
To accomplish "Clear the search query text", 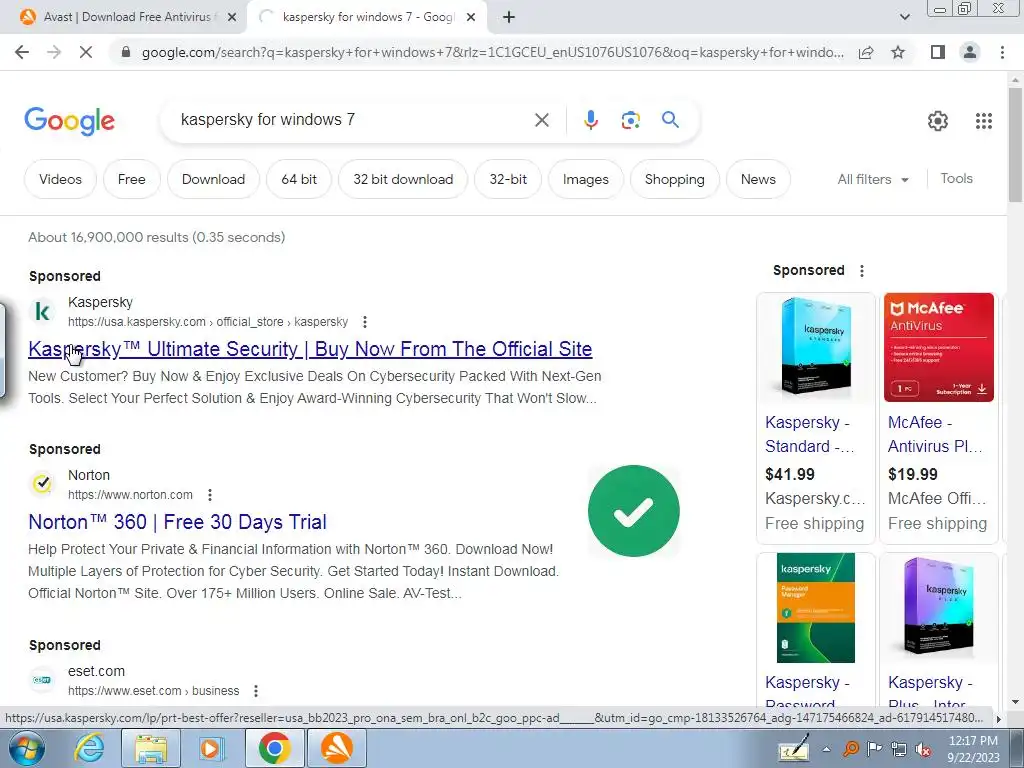I will point(541,120).
